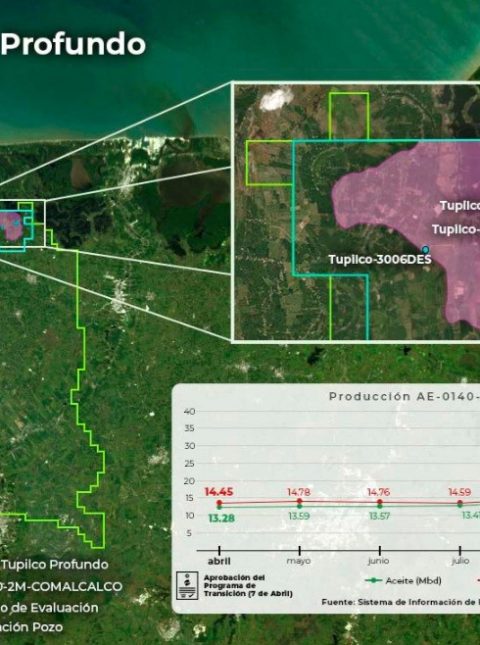The height and width of the screenshot is (645, 480).
Task: Click the 'Profundo' title text
Action: click(73, 44)
